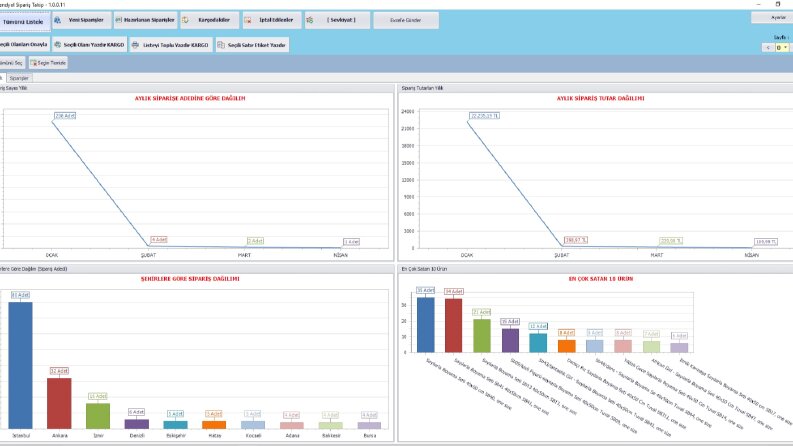
Task: Click the Tümünü Seç button
Action: 12,63
